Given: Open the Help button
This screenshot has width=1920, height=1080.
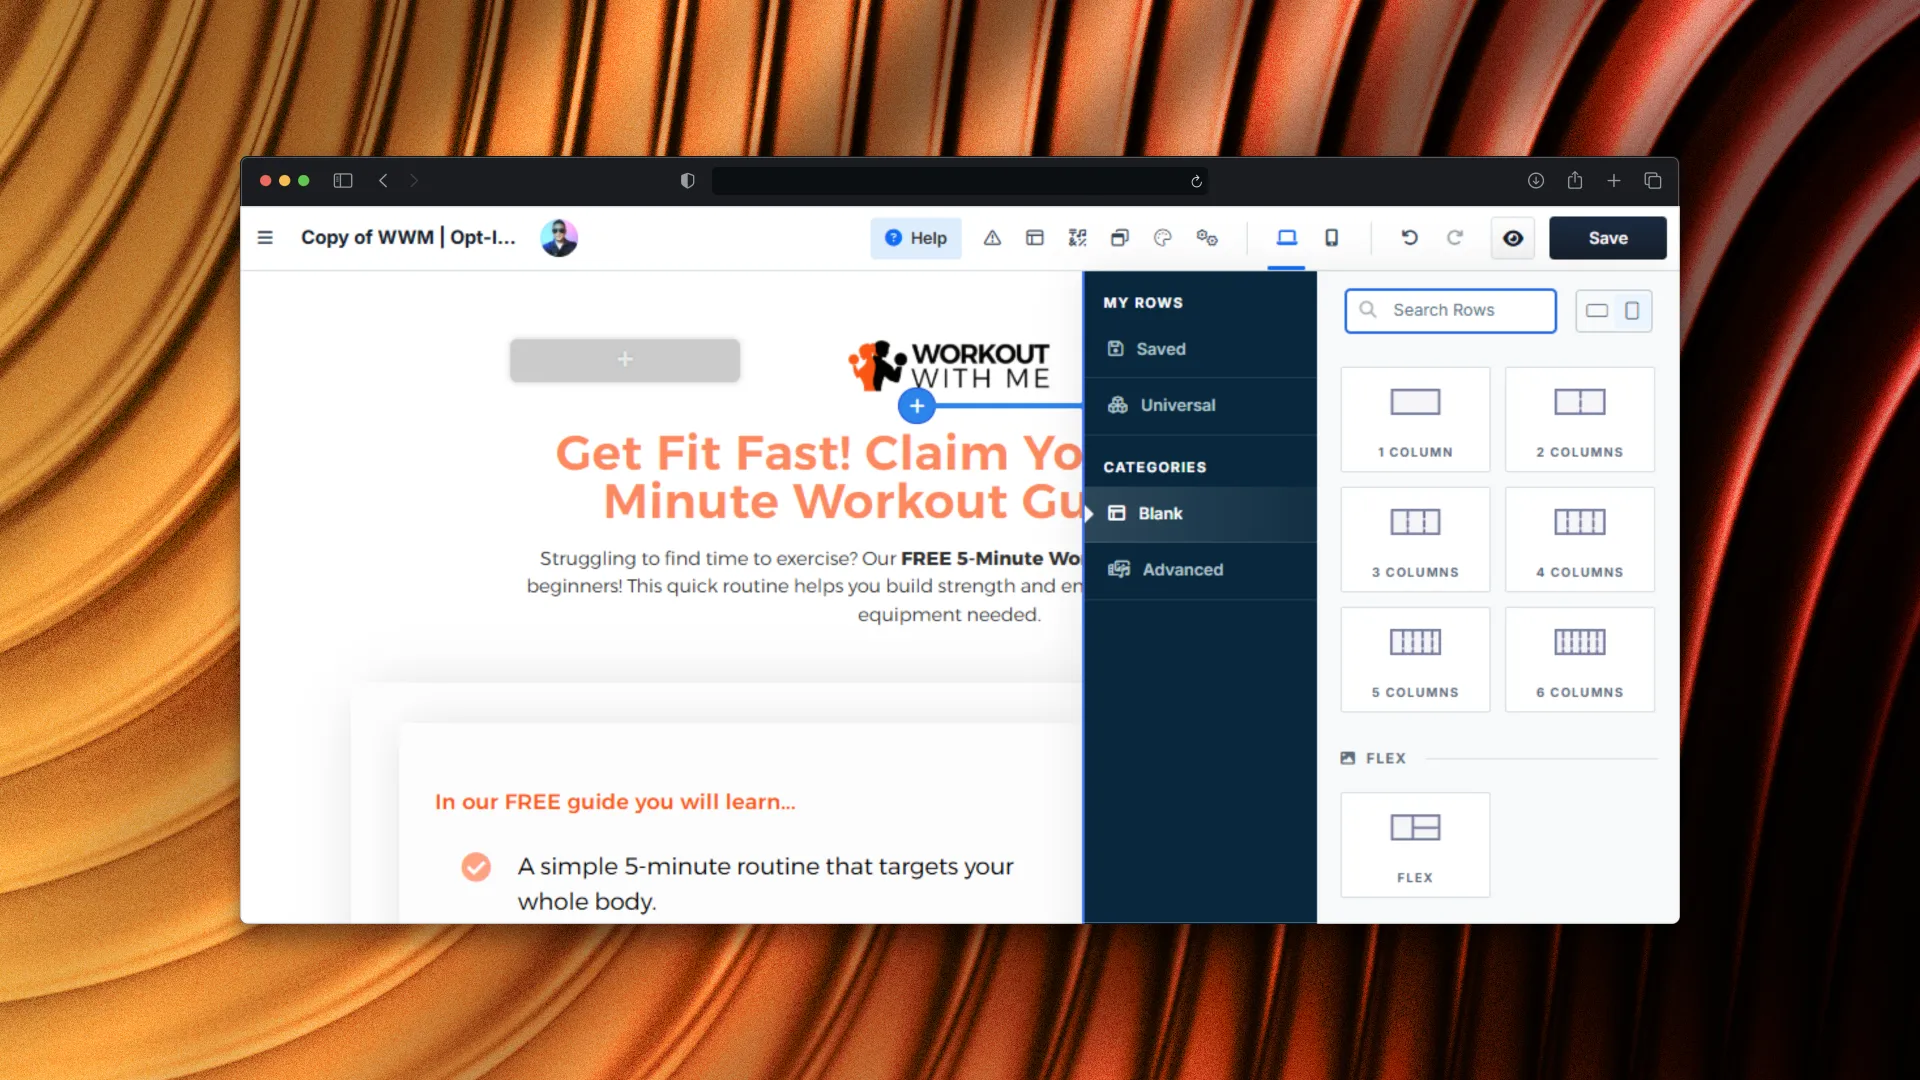Looking at the screenshot, I should (x=915, y=238).
